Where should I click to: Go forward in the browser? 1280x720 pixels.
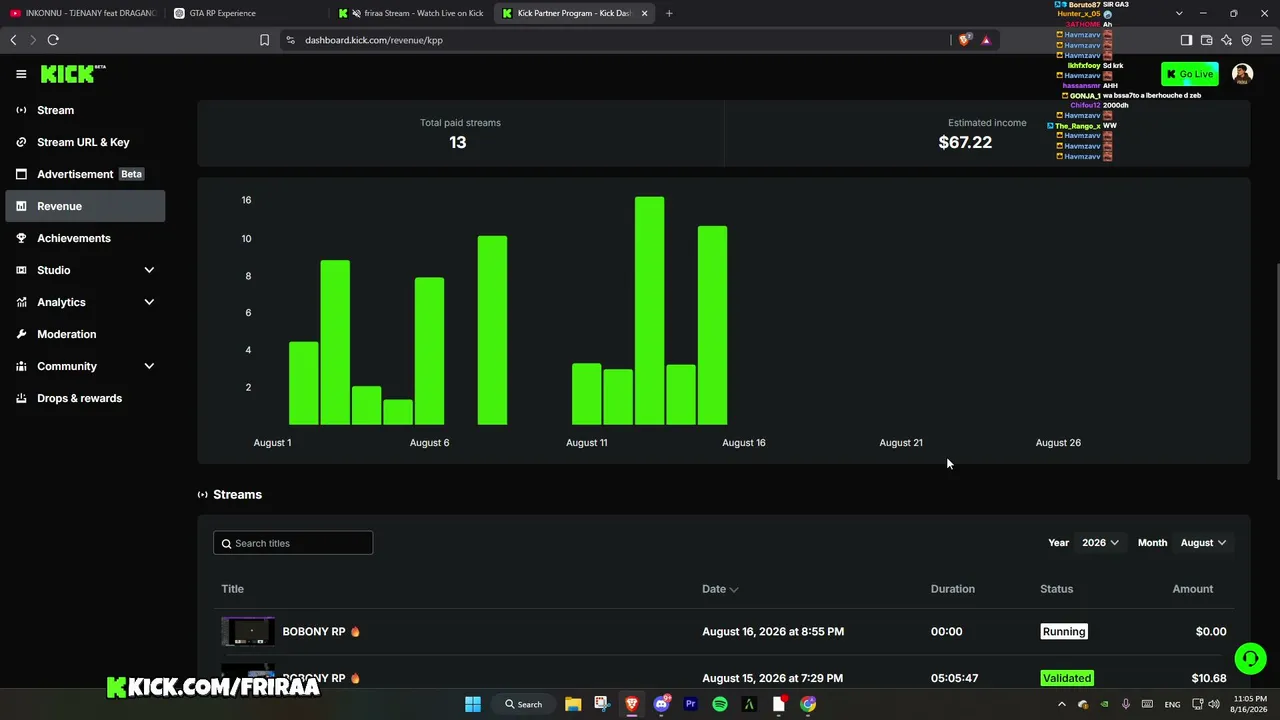(33, 40)
